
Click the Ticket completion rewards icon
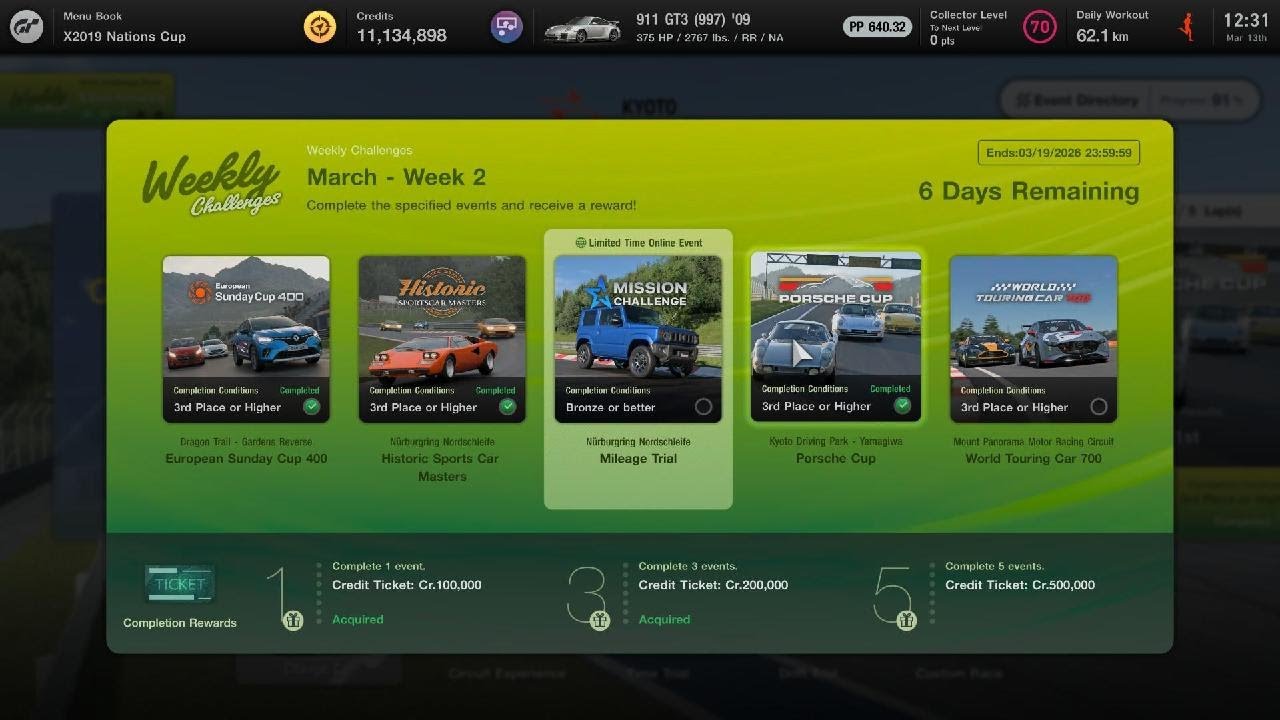pos(180,584)
